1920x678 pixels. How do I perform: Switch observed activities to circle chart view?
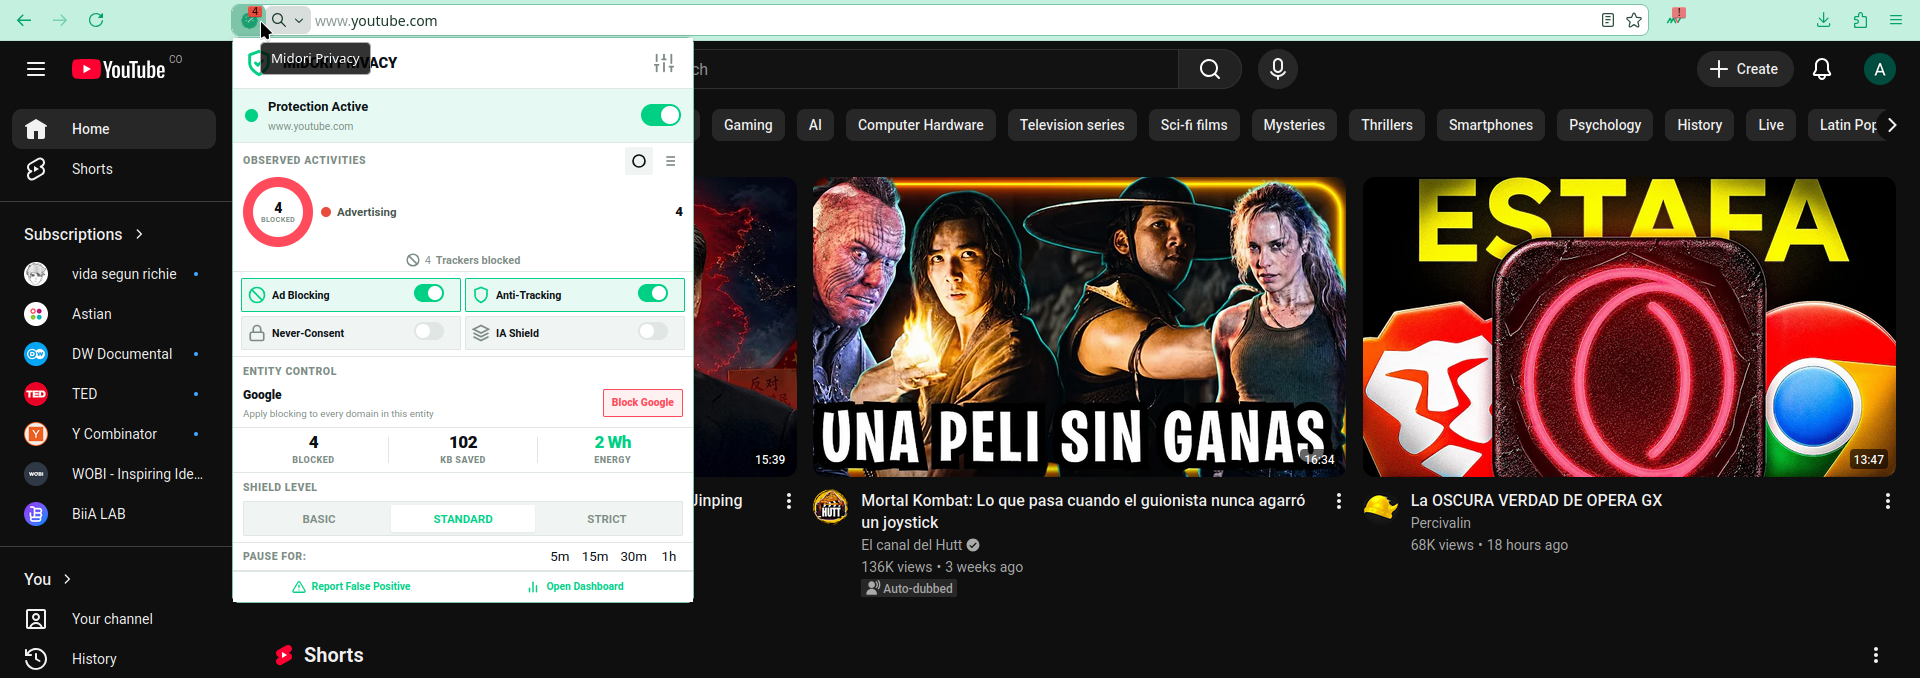click(x=639, y=161)
